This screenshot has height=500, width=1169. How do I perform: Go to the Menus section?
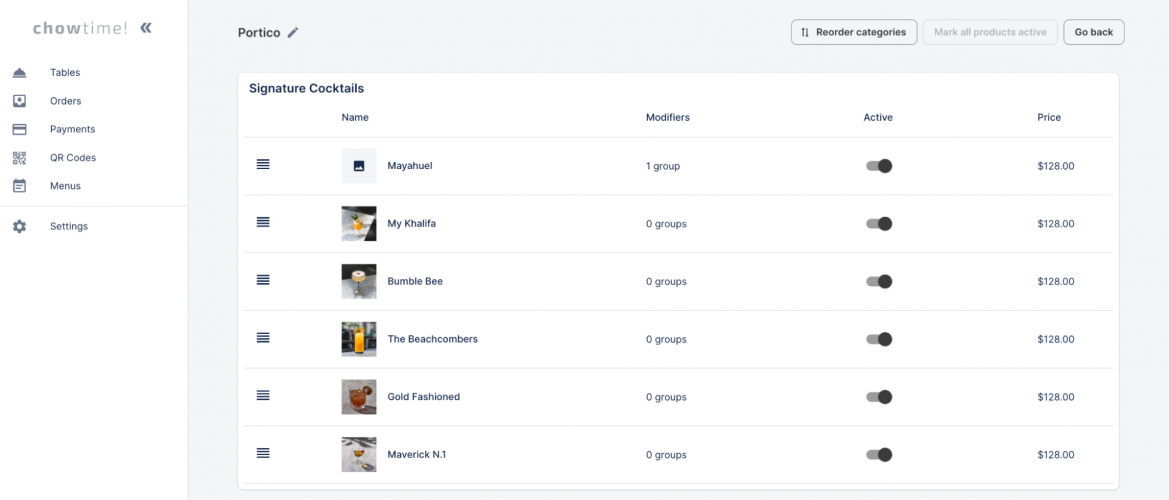(x=65, y=186)
